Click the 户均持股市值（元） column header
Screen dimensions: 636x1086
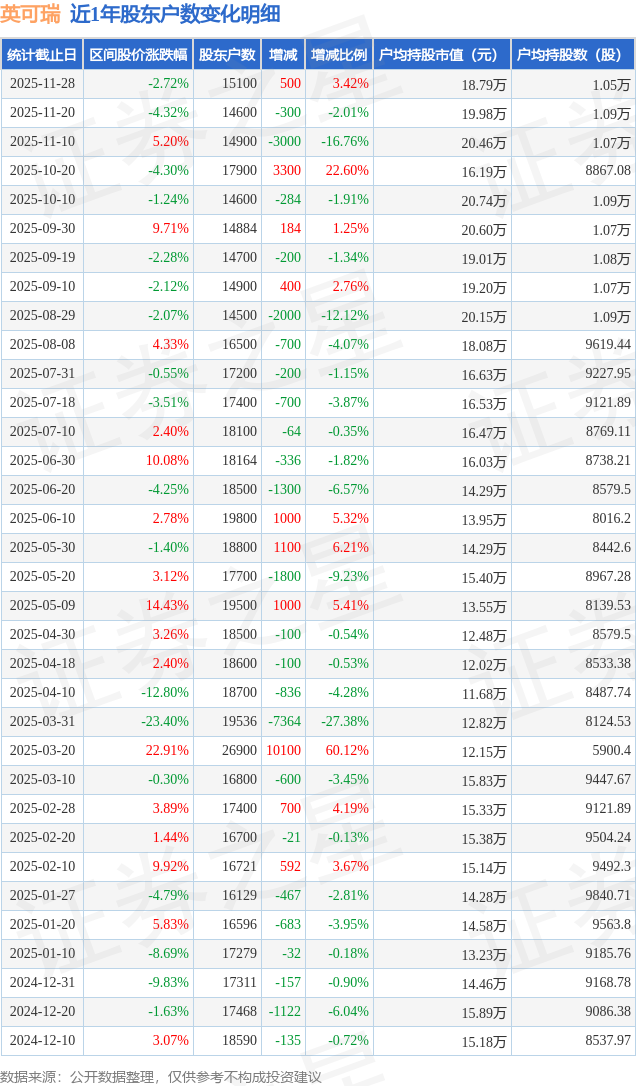pos(441,55)
